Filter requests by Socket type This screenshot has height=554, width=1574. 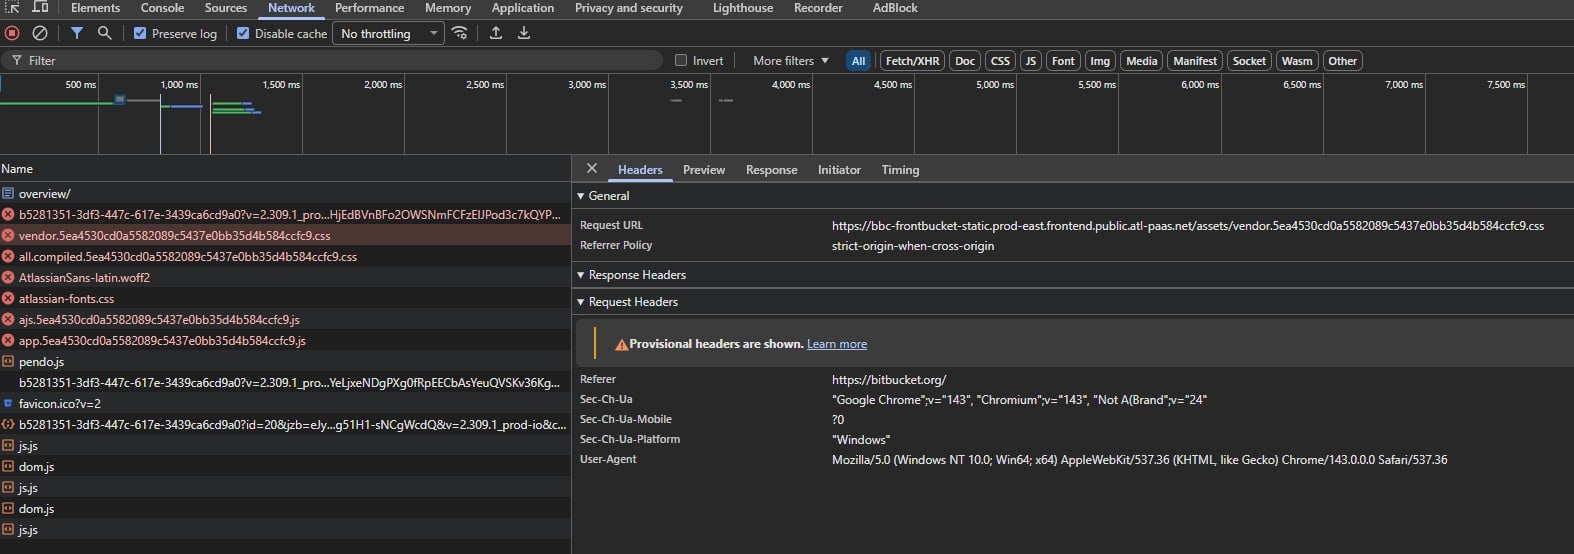[1249, 61]
